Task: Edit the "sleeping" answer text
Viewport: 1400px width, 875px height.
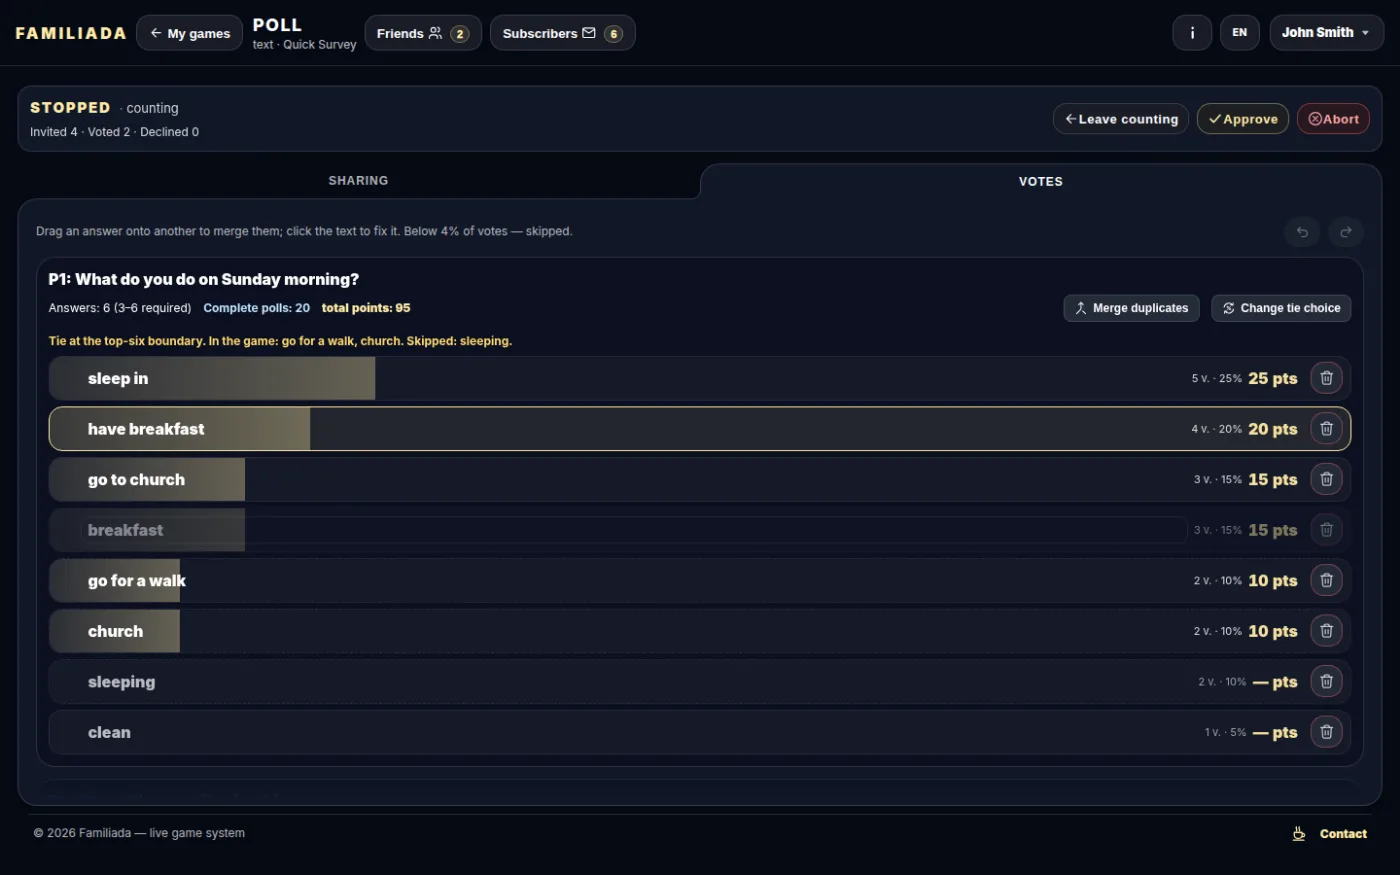Action: (x=121, y=682)
